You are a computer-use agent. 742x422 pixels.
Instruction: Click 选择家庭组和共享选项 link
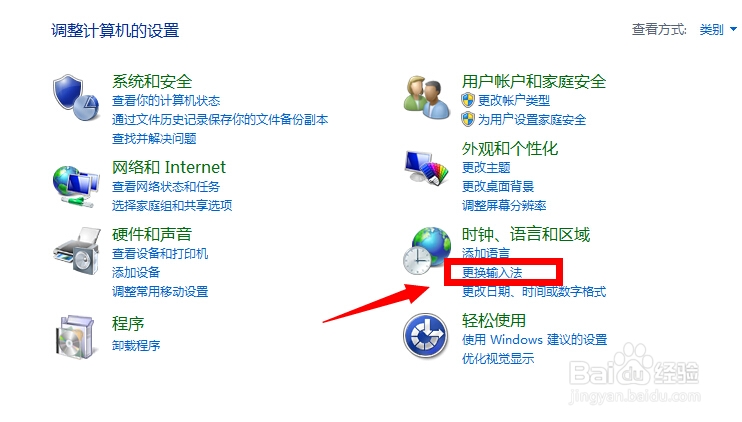[x=172, y=205]
